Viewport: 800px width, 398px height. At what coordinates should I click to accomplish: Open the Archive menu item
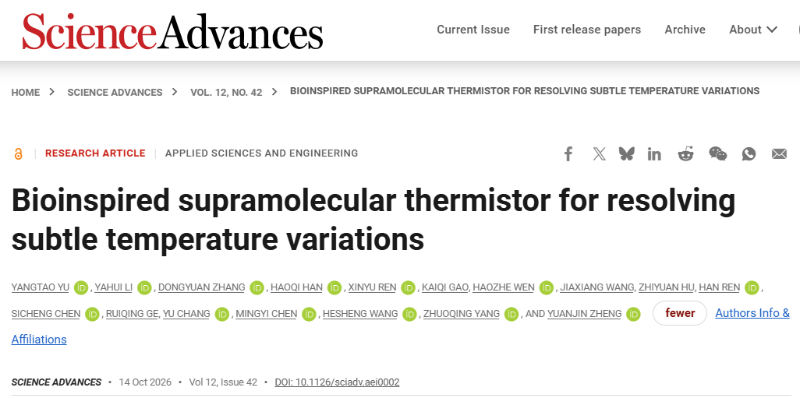click(x=685, y=30)
